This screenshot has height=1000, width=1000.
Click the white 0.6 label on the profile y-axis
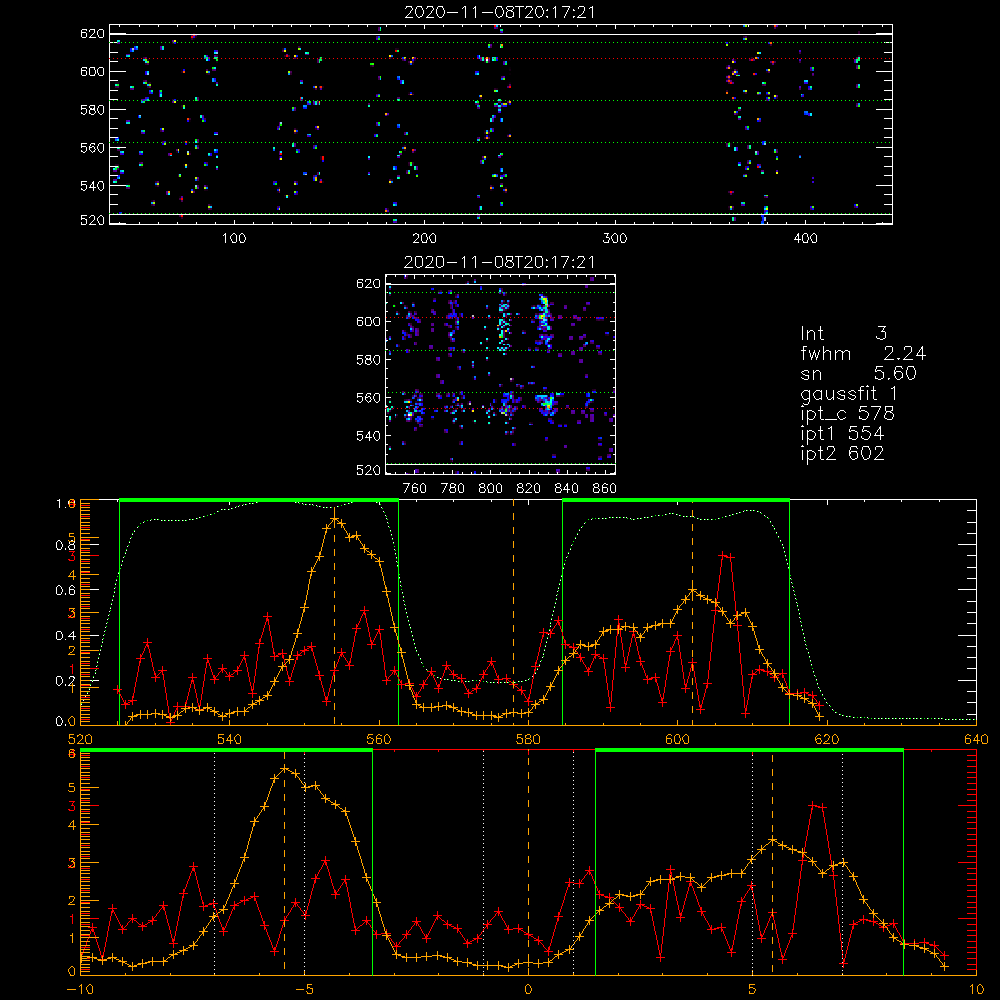pyautogui.click(x=65, y=590)
